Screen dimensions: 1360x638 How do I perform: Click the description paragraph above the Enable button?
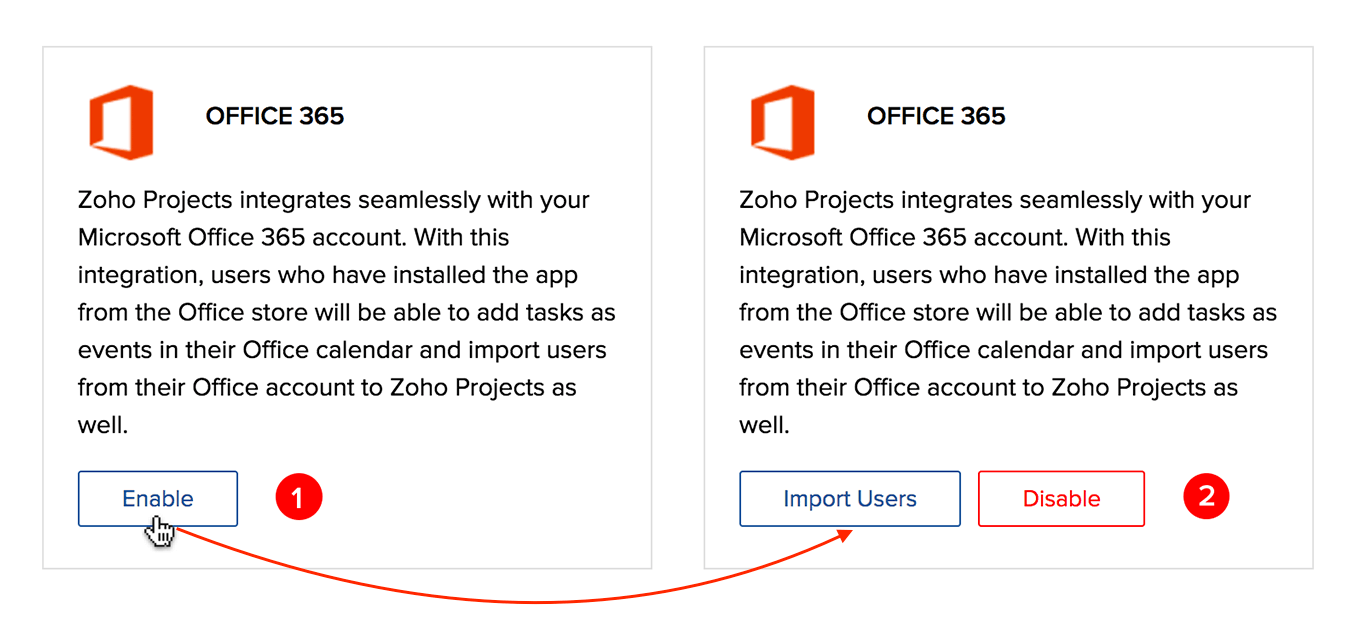[347, 312]
